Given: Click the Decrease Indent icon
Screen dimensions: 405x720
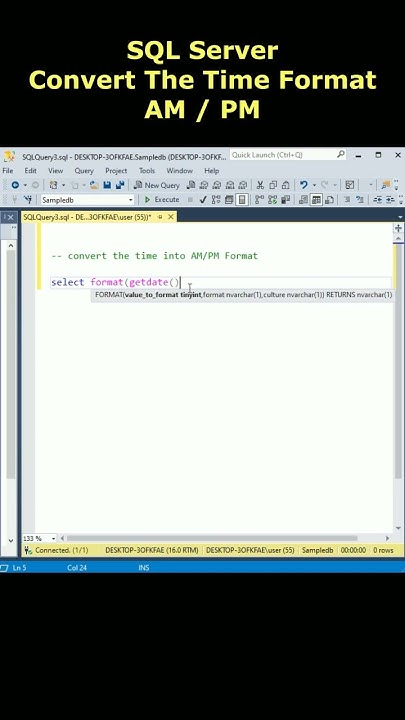Looking at the screenshot, I should click(x=377, y=199).
